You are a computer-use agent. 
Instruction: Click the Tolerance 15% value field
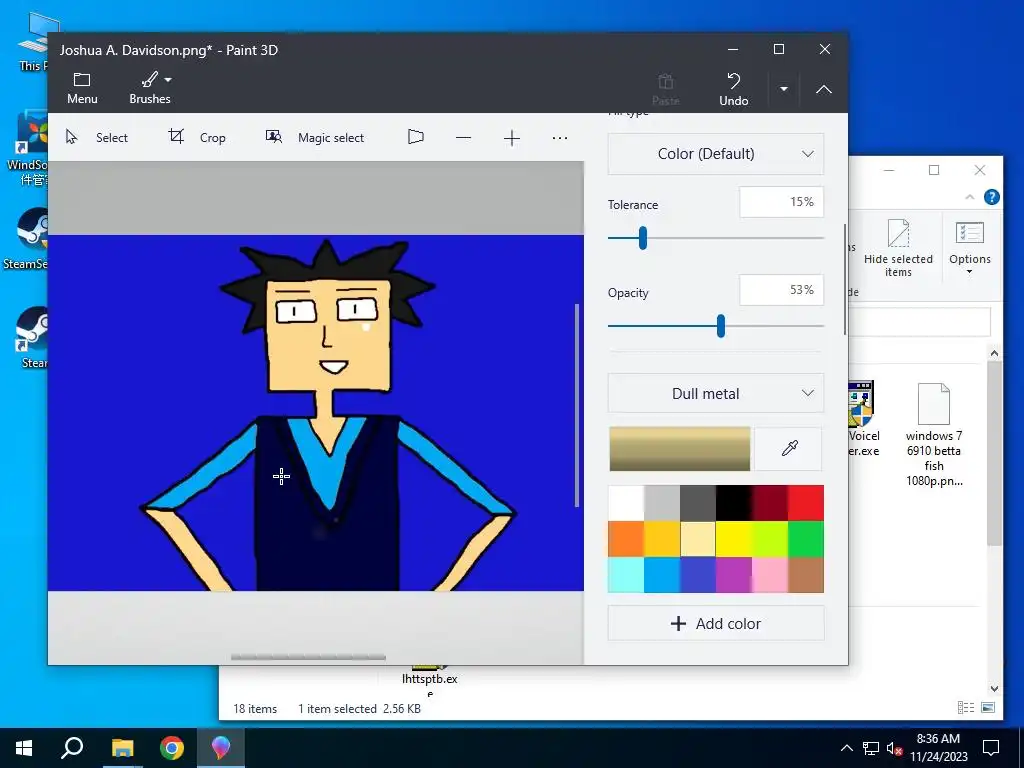click(x=781, y=202)
